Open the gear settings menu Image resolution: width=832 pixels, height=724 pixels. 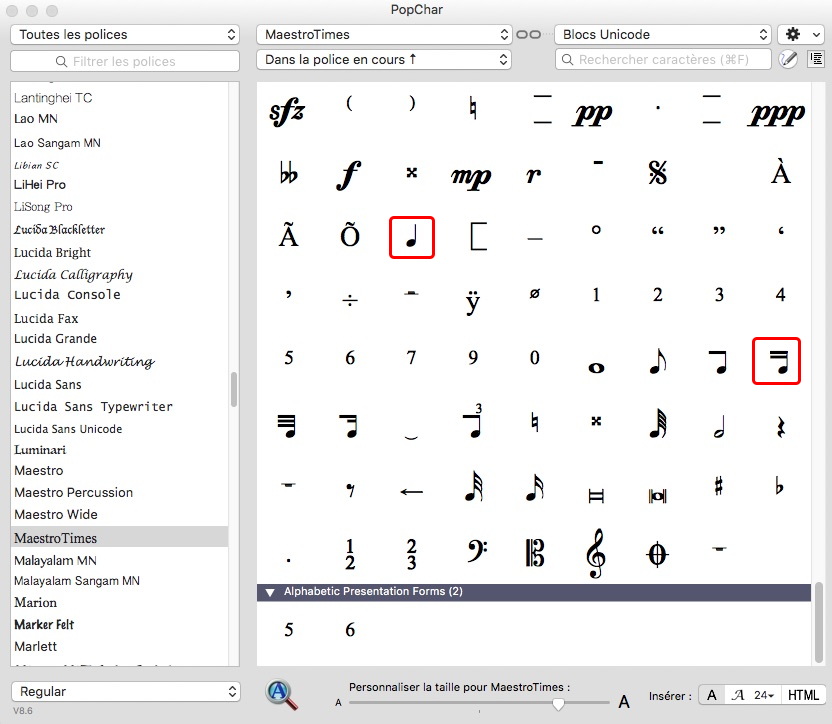pyautogui.click(x=800, y=34)
